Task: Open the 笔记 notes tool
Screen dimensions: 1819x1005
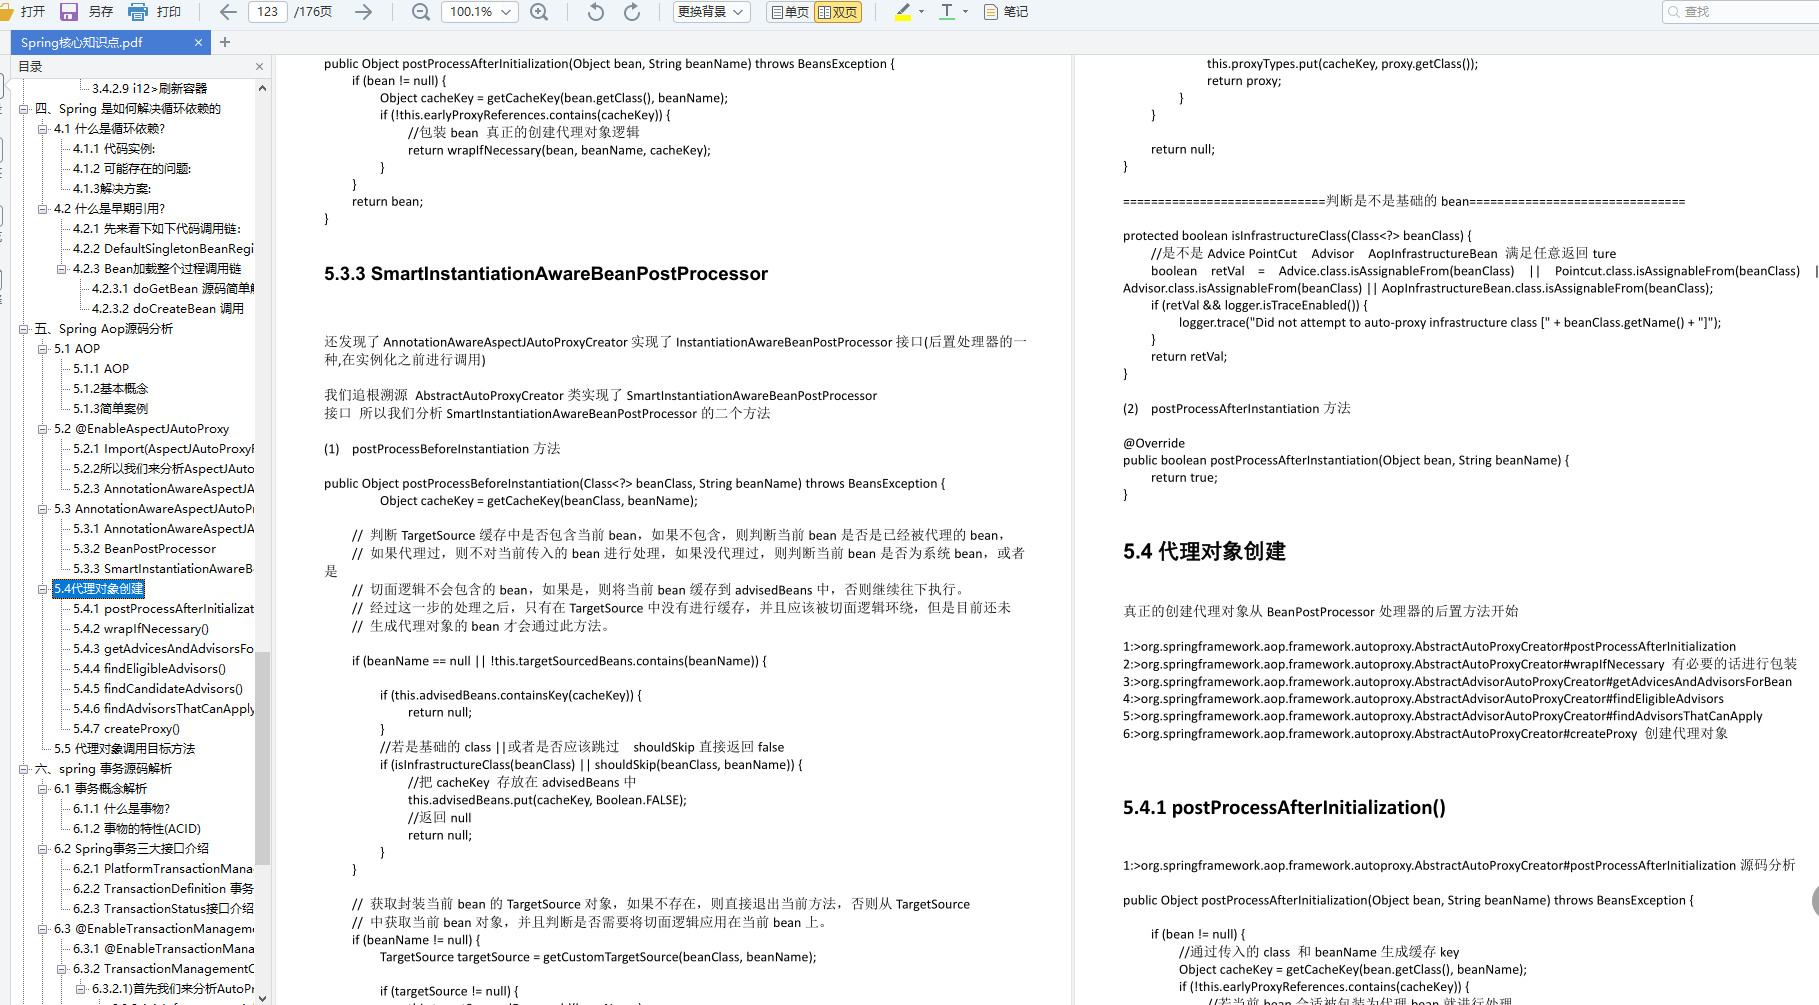Action: [1006, 12]
